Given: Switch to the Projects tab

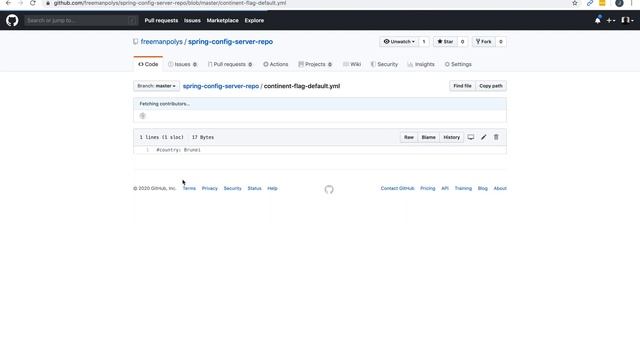Looking at the screenshot, I should [x=315, y=64].
